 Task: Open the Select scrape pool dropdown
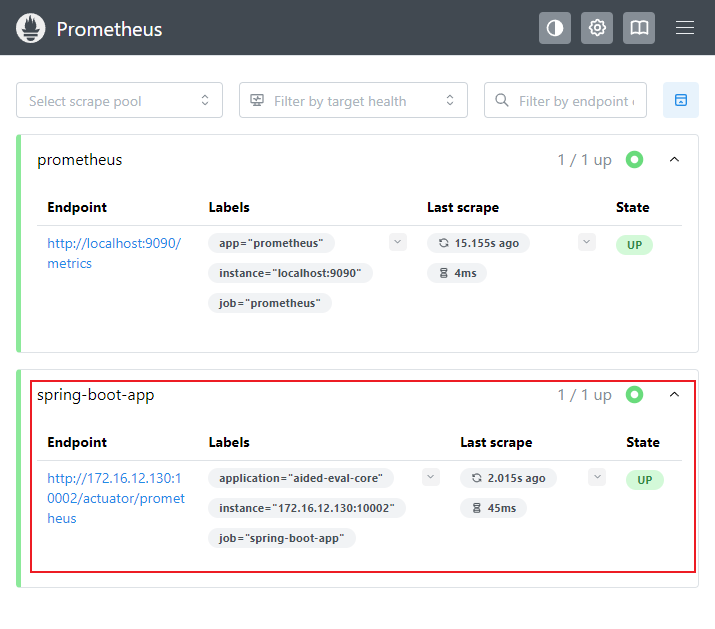pos(119,100)
